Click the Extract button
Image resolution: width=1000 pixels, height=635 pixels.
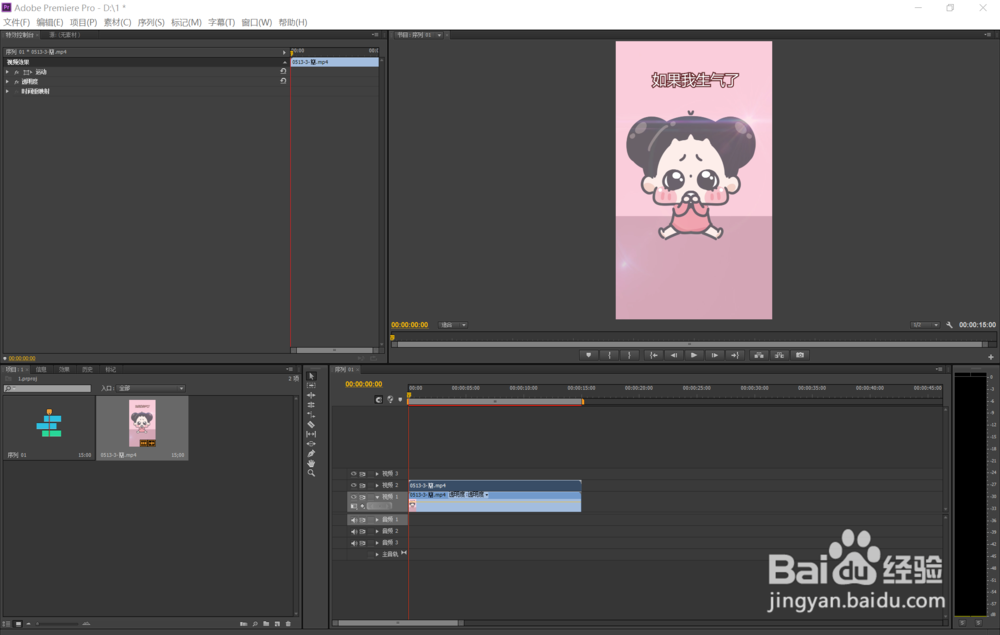click(x=779, y=355)
